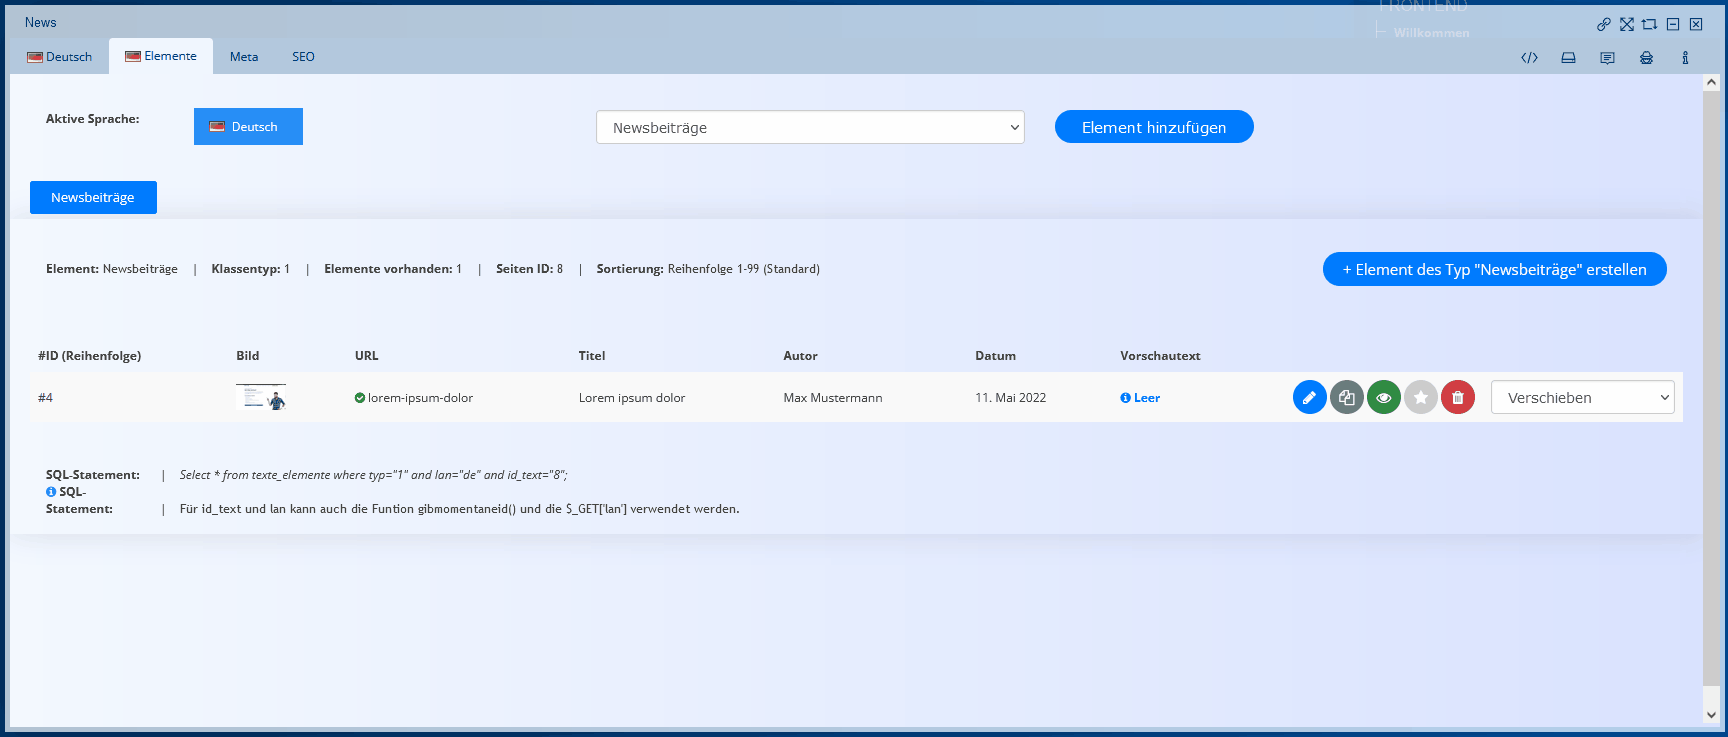Click the info 'i' icon in toolbar
This screenshot has height=737, width=1728.
coord(1685,58)
